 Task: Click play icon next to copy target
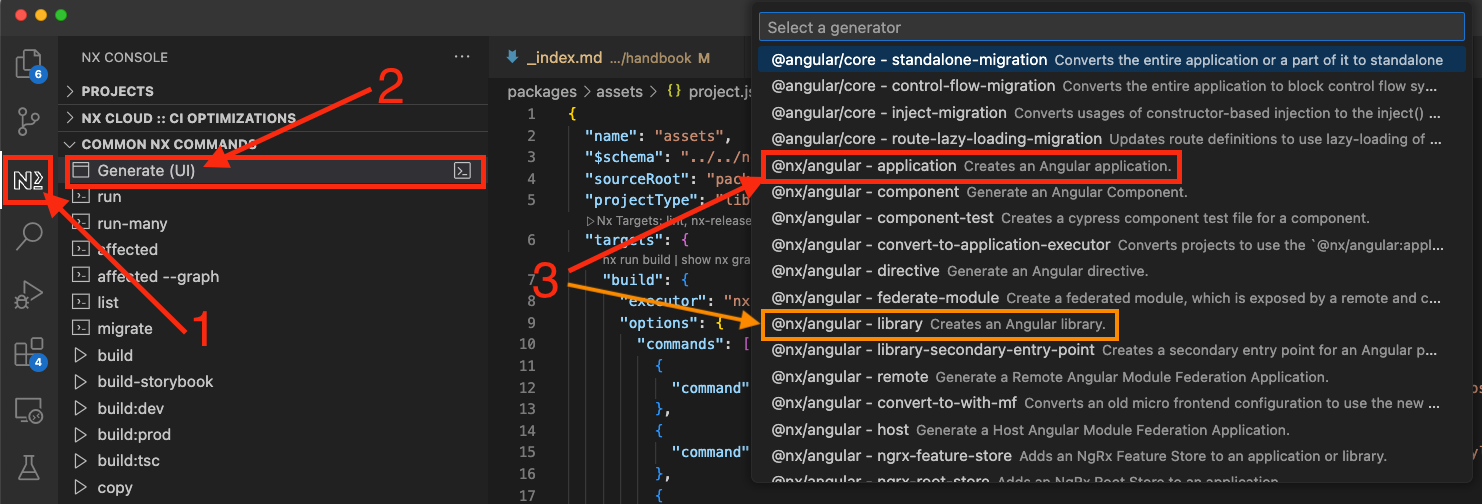[x=82, y=487]
